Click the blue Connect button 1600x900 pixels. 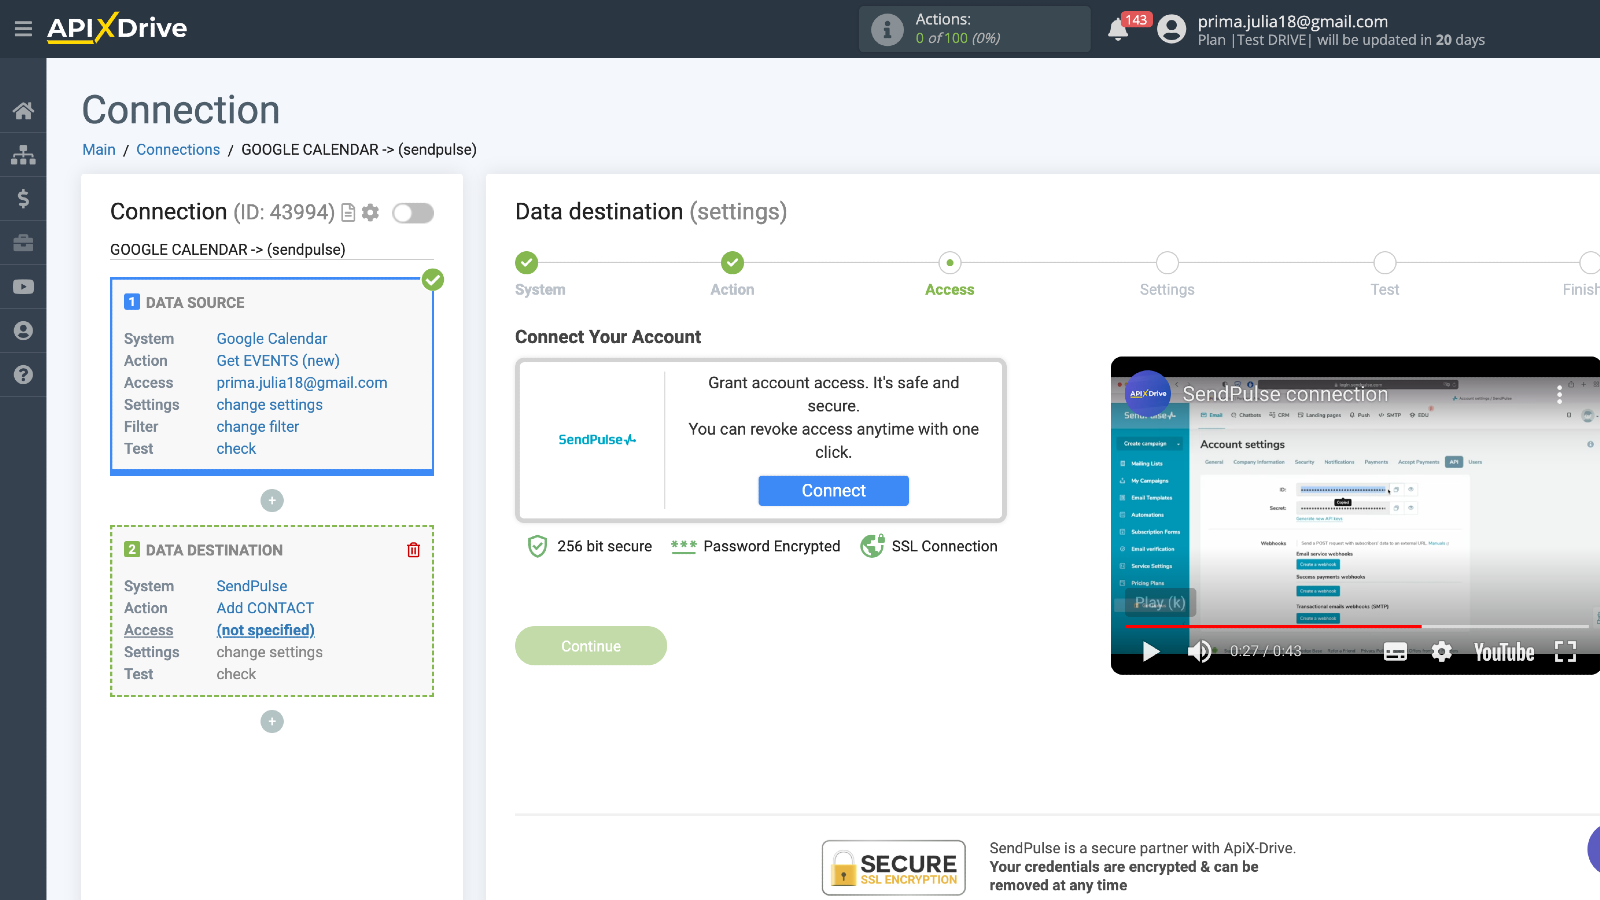coord(833,491)
